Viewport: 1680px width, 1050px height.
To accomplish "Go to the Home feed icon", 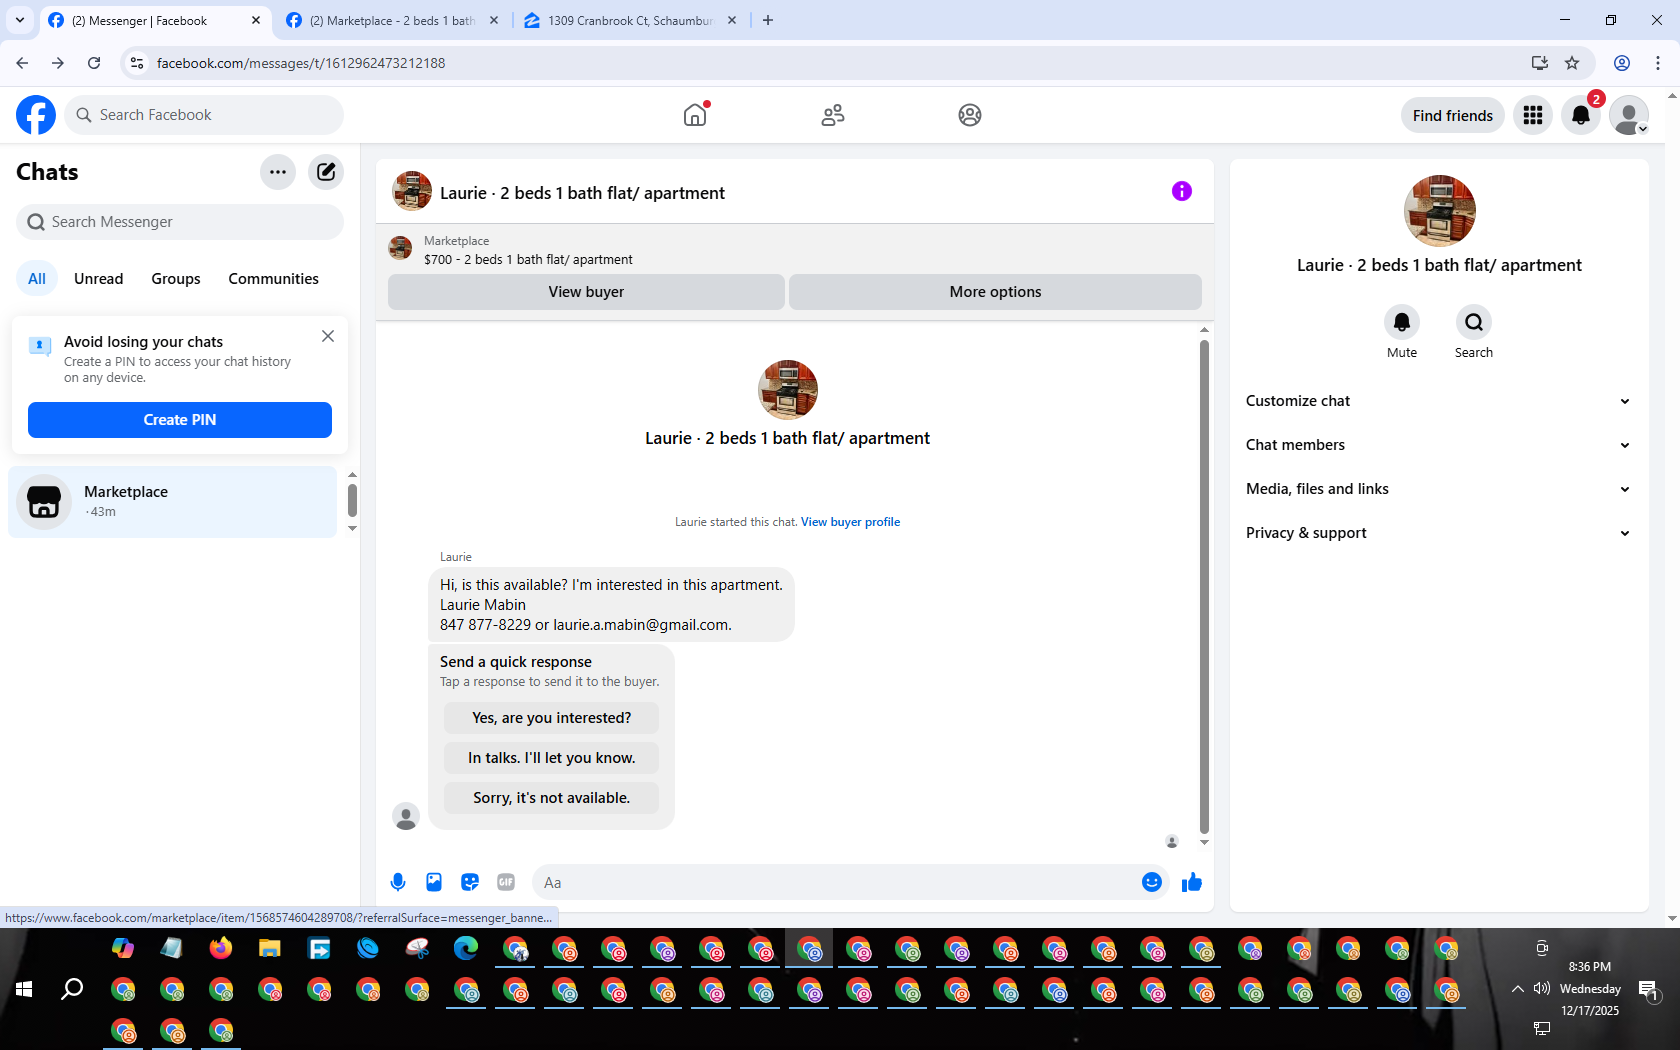I will click(x=695, y=115).
